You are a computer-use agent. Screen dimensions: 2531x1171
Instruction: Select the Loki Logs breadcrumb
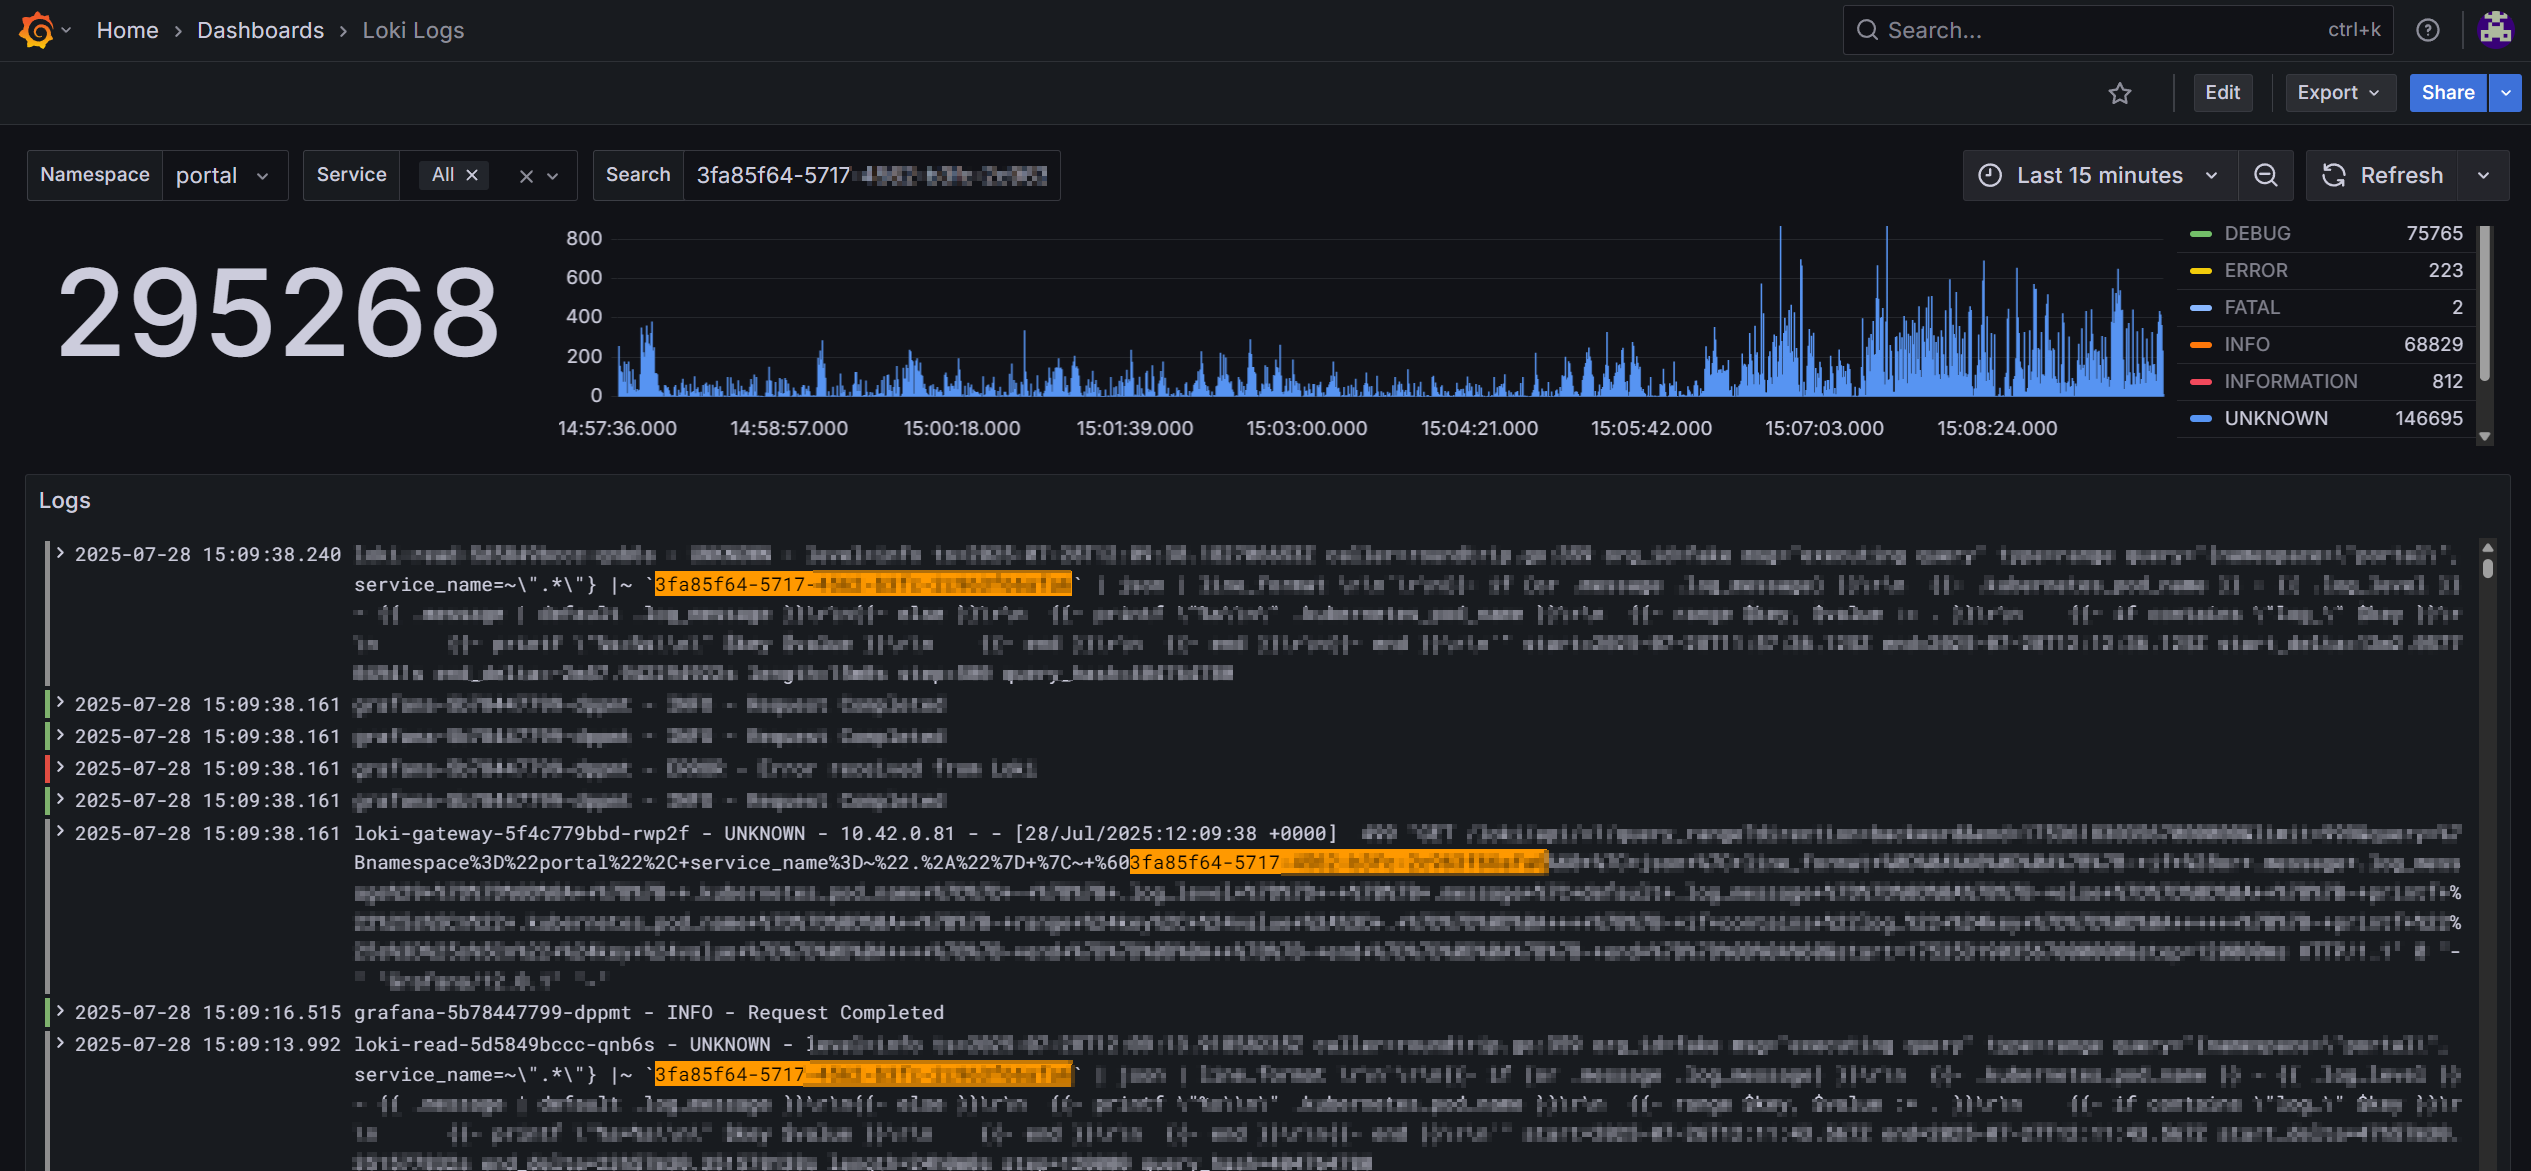click(413, 30)
